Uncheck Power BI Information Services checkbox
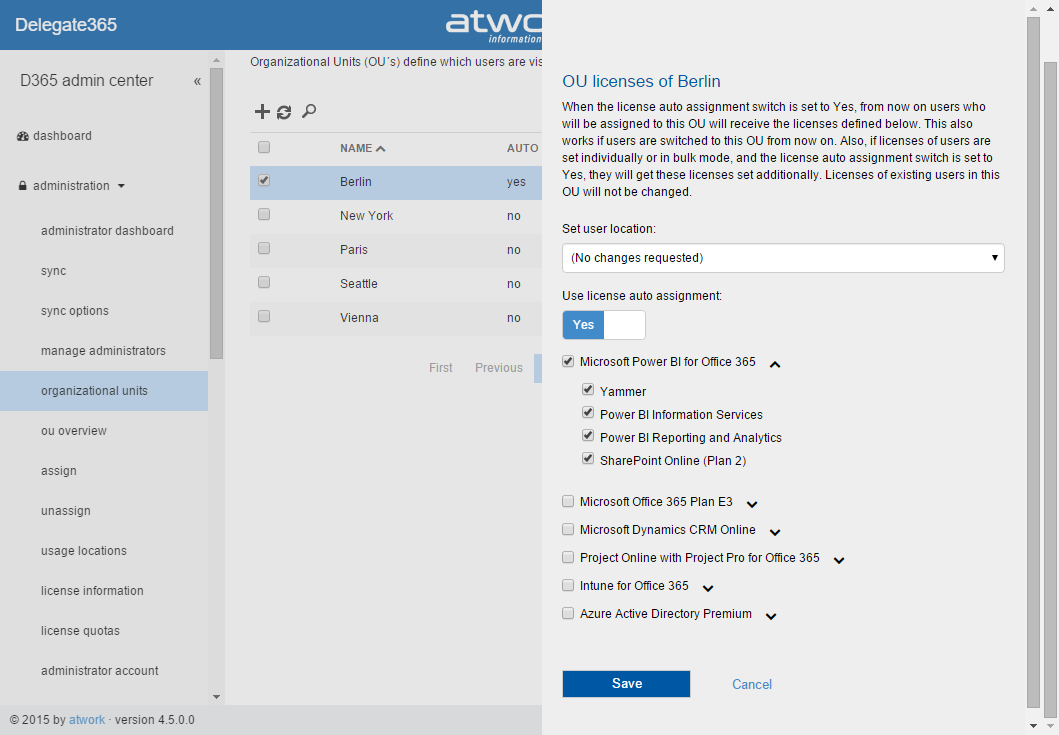1059x735 pixels. tap(588, 413)
